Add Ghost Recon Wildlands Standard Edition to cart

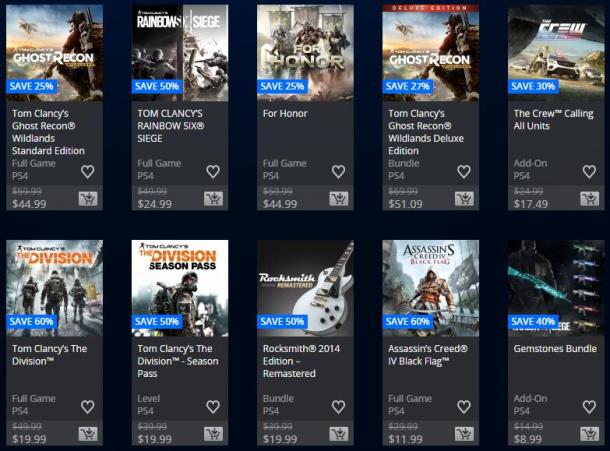pyautogui.click(x=88, y=199)
